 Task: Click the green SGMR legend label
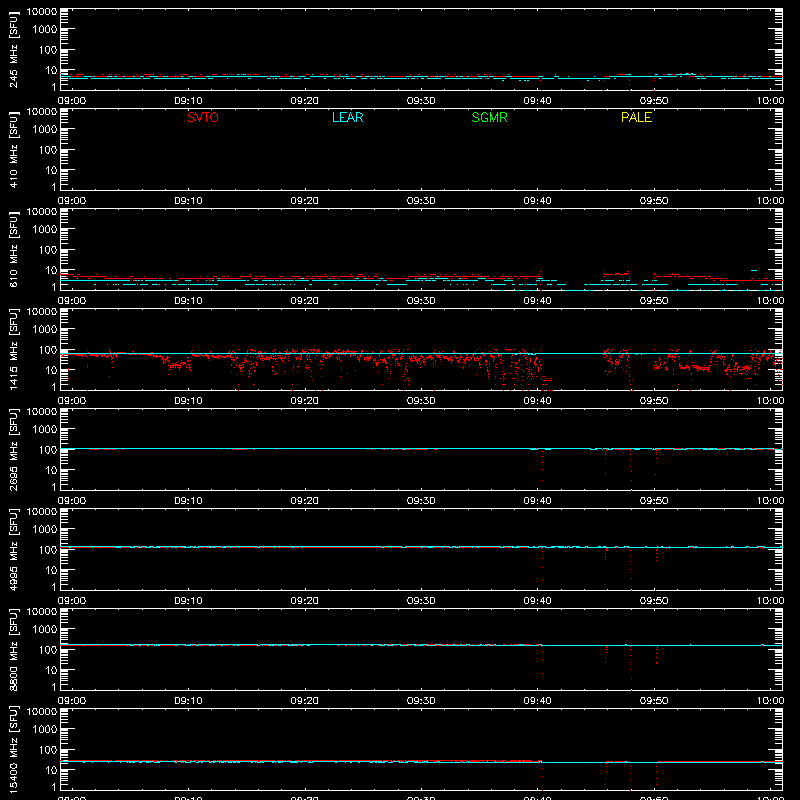coord(489,117)
